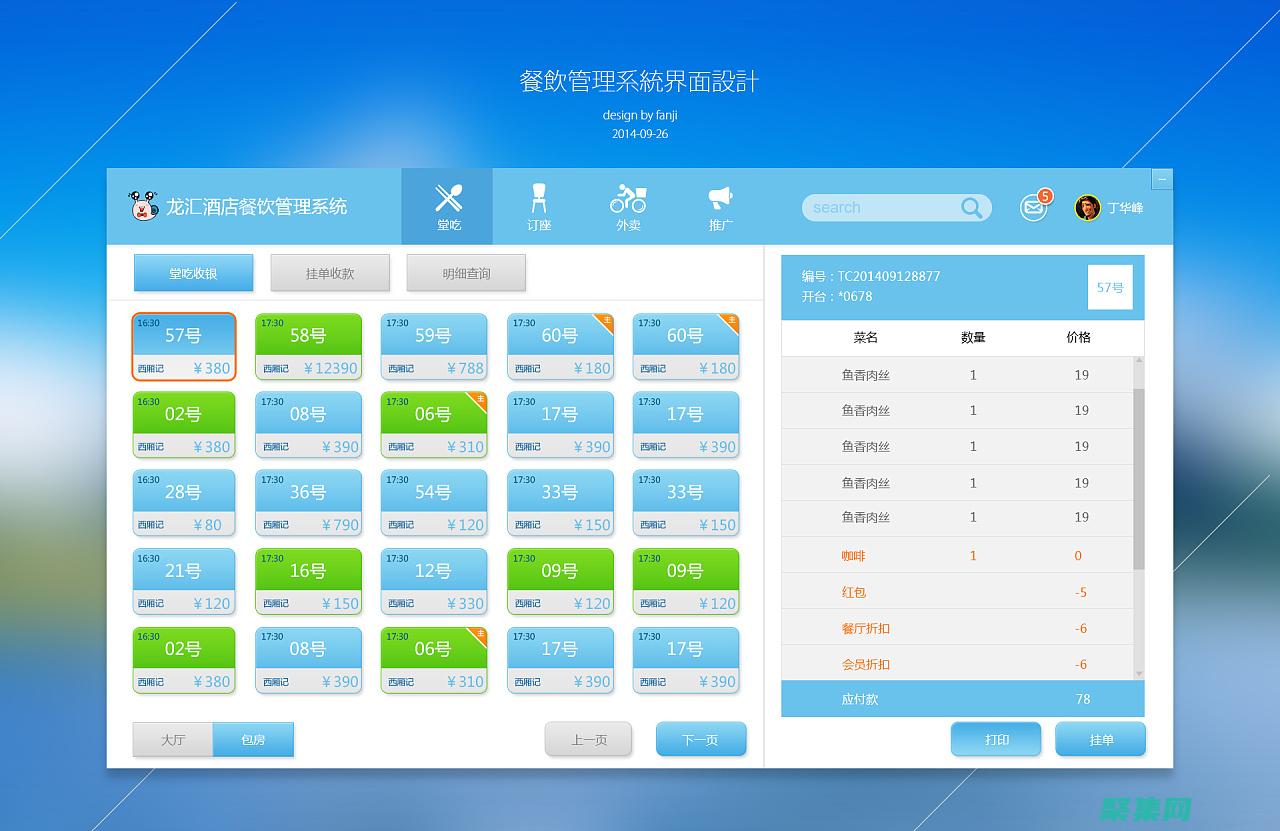Image resolution: width=1280 pixels, height=831 pixels.
Task: Switch to the 包房 private-room view
Action: coord(253,739)
